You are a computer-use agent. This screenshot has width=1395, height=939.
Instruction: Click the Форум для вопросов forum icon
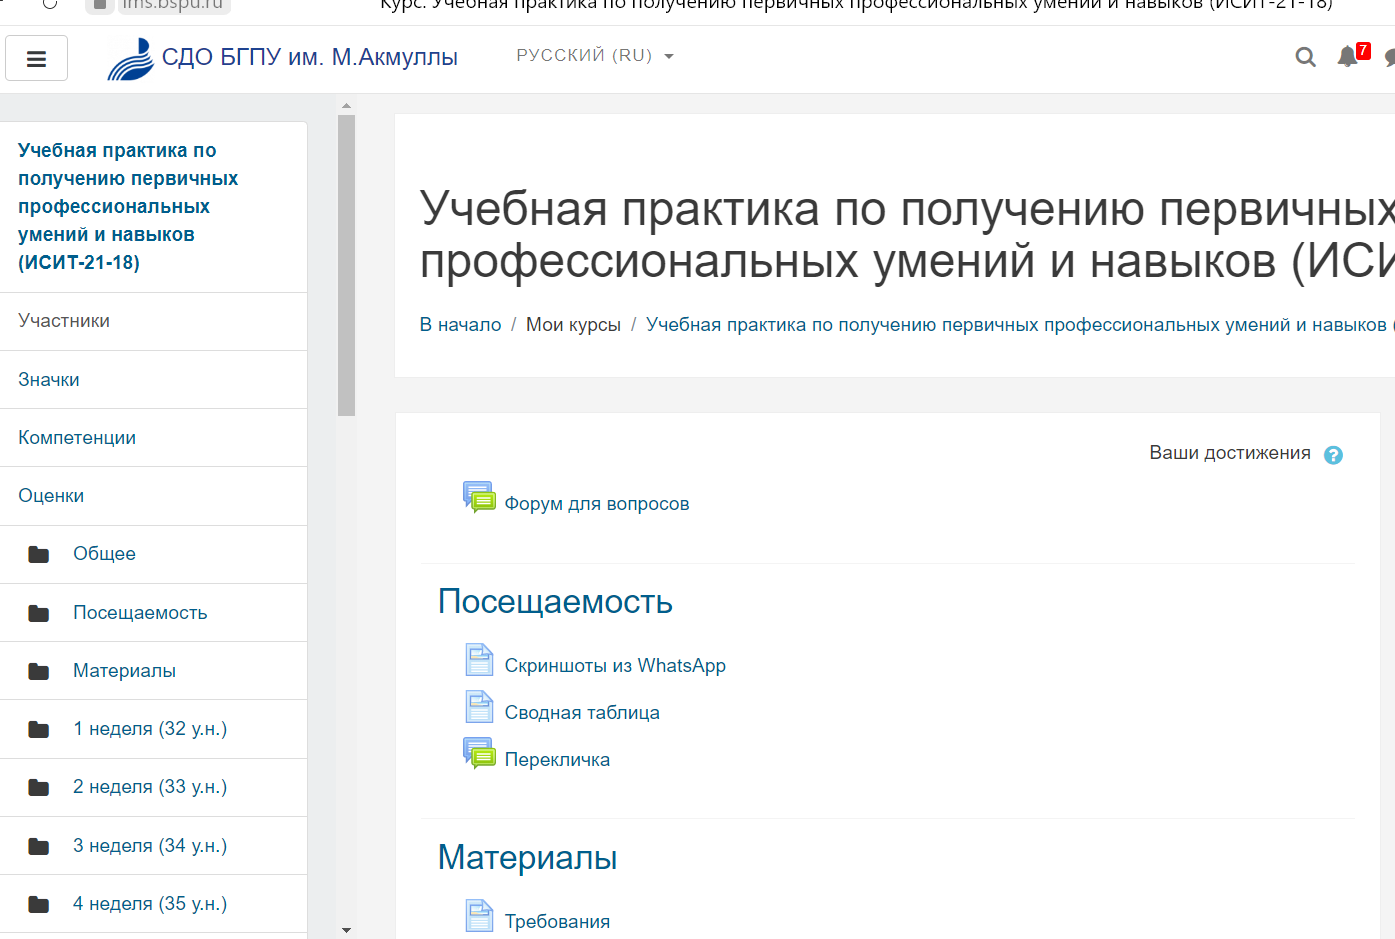coord(479,497)
